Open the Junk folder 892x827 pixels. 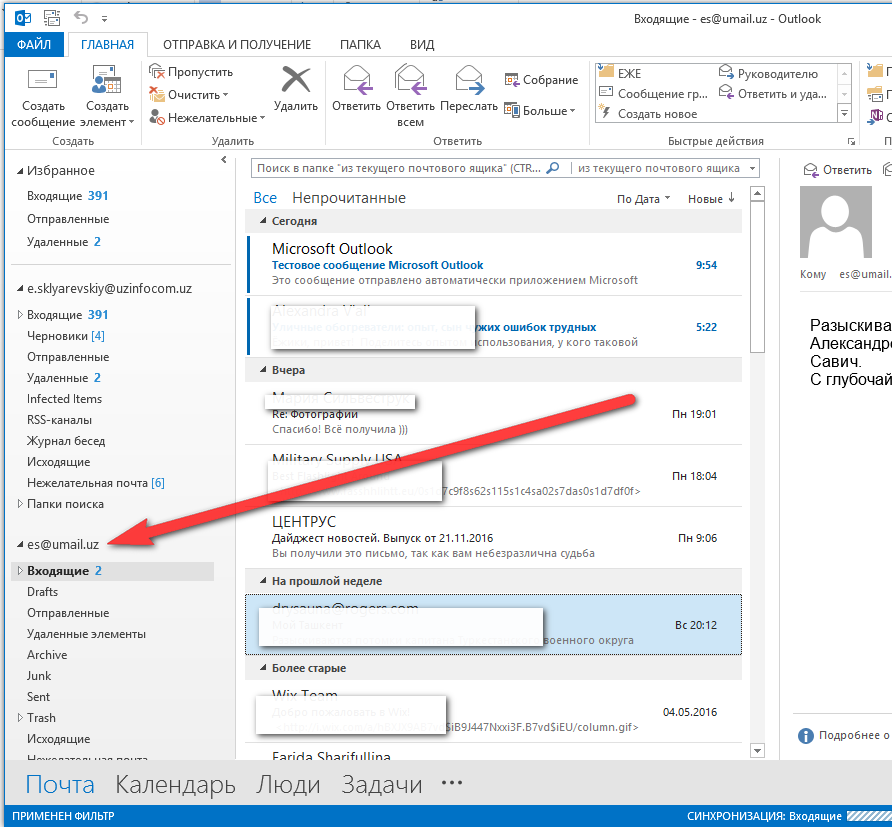pyautogui.click(x=39, y=676)
